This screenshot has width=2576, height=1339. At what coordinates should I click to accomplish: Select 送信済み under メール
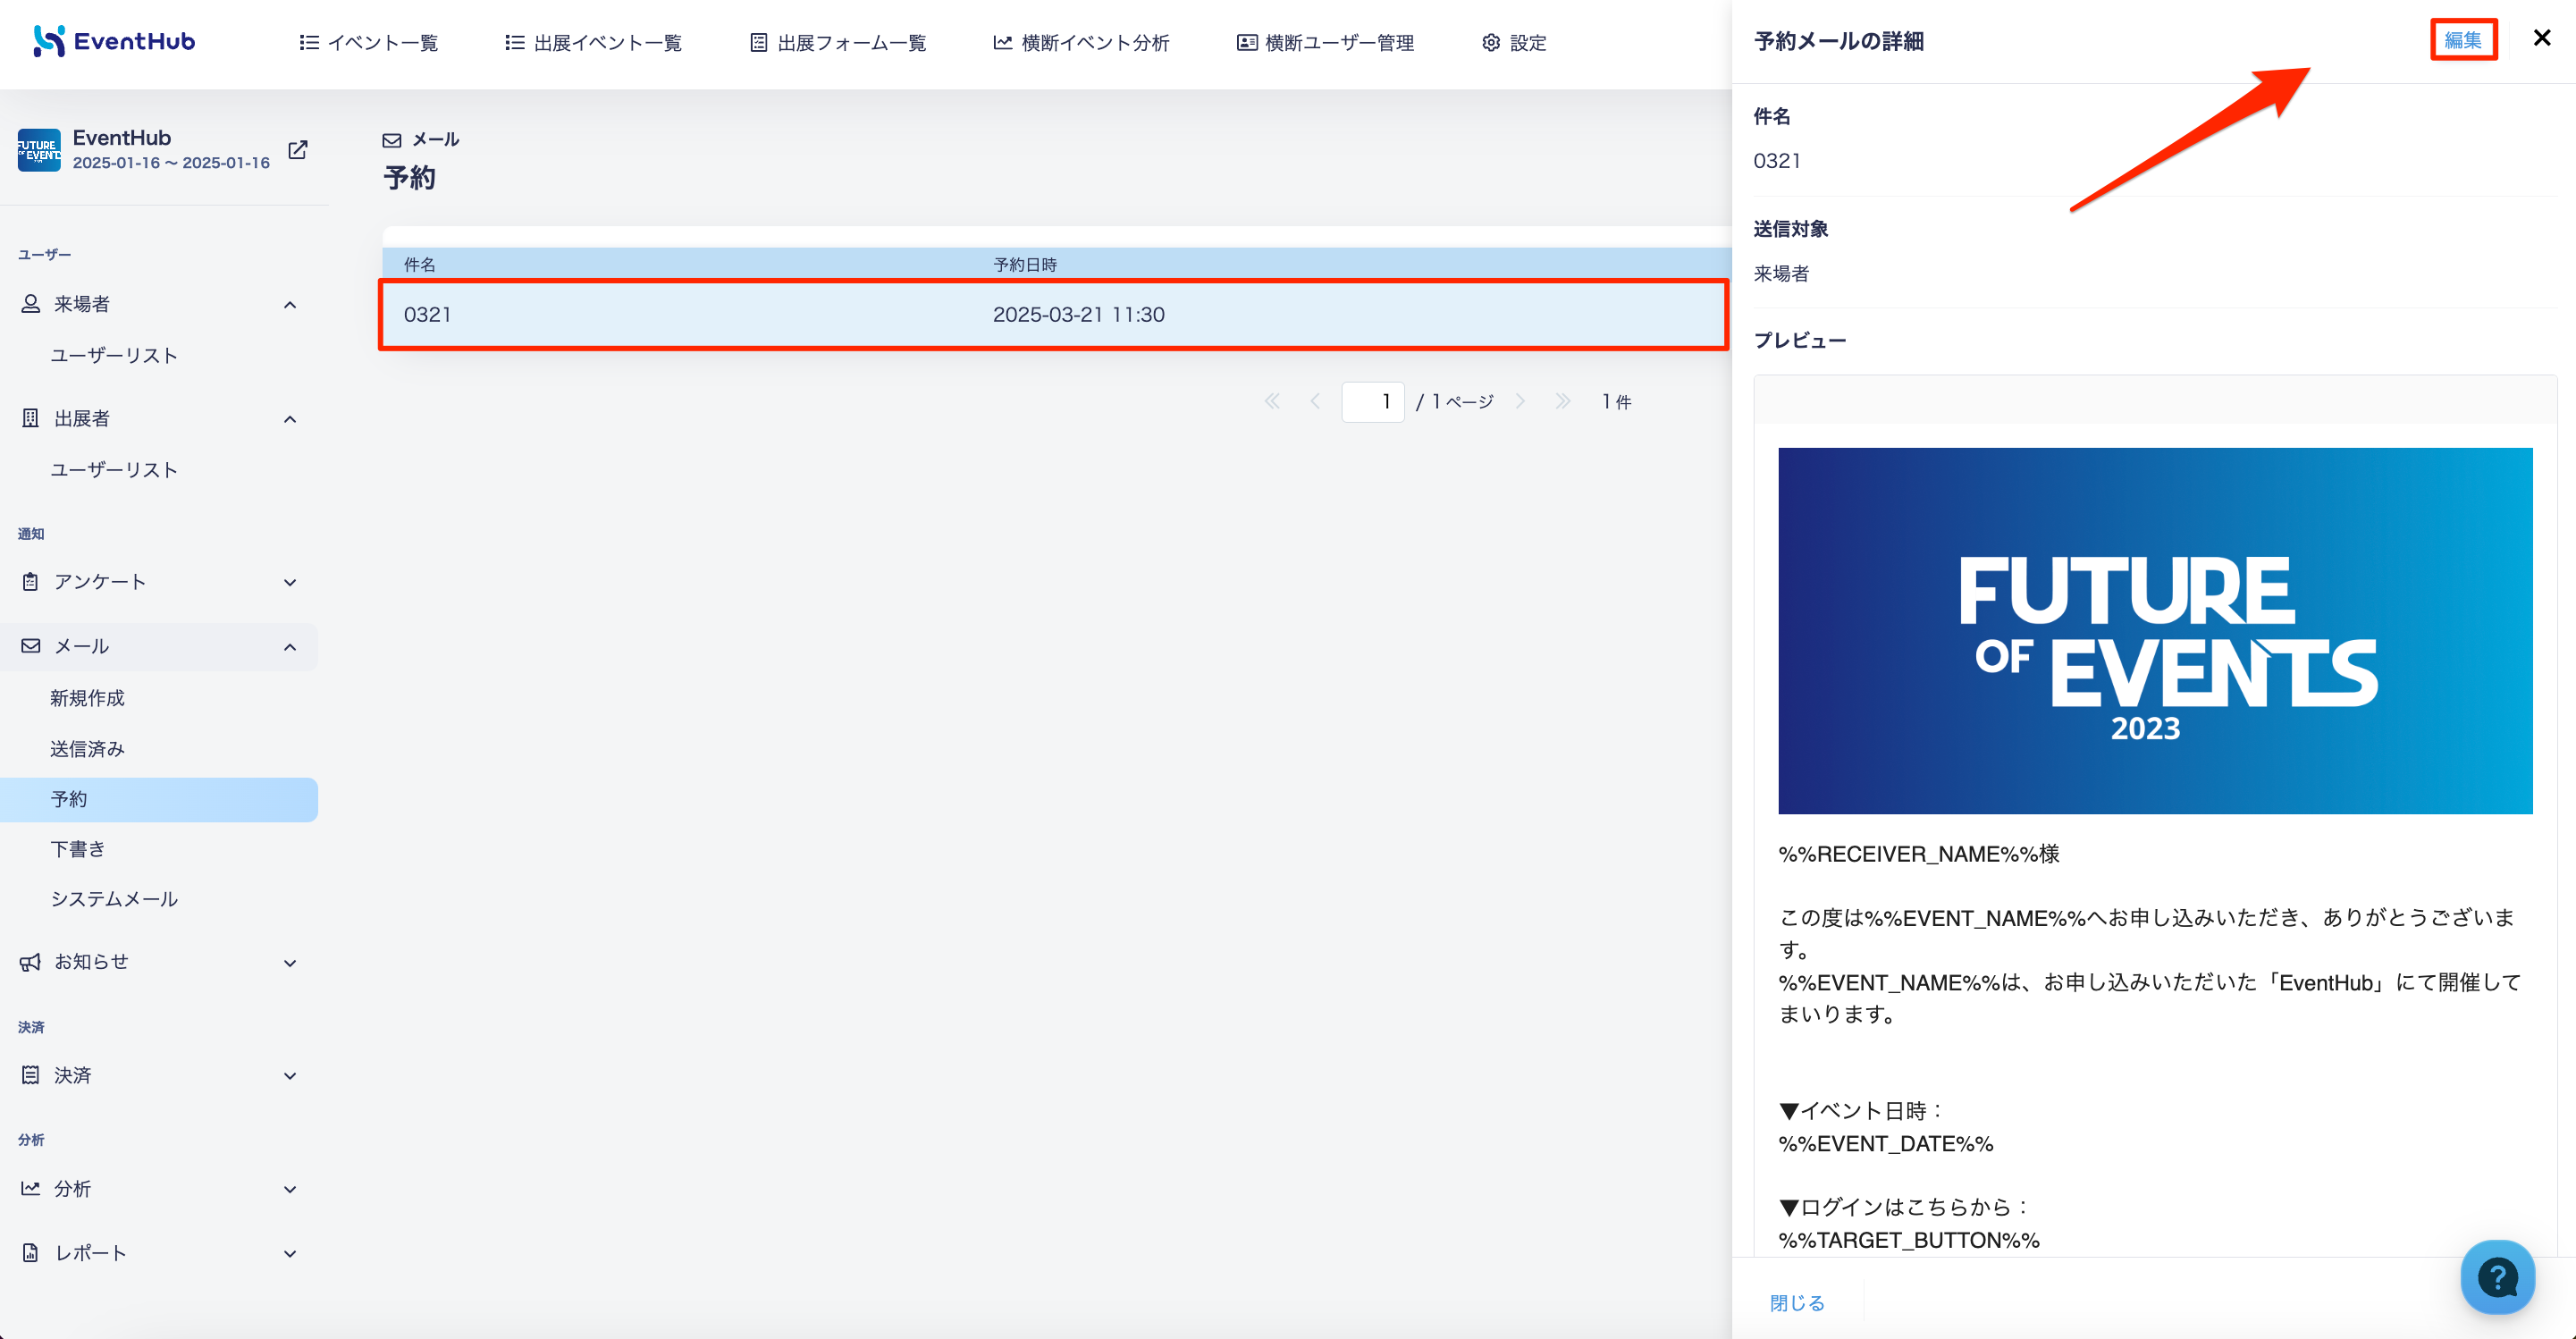pos(88,749)
